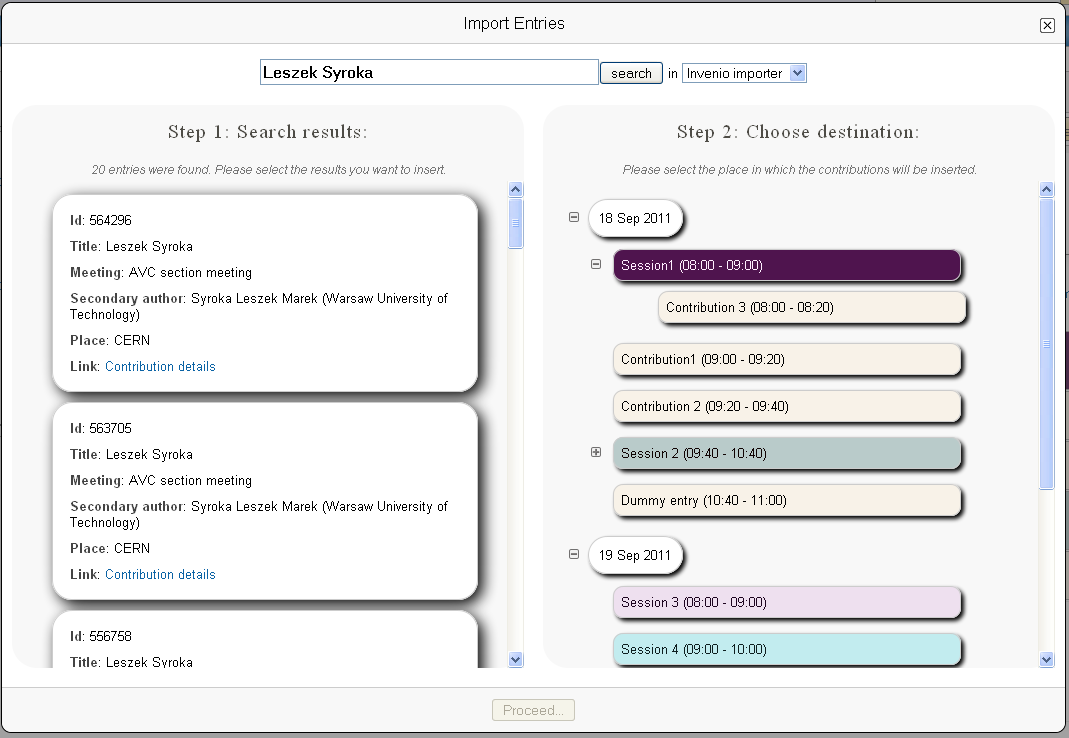The height and width of the screenshot is (738, 1069).
Task: Collapse the 18 Sep 2011 day
Action: [x=574, y=217]
